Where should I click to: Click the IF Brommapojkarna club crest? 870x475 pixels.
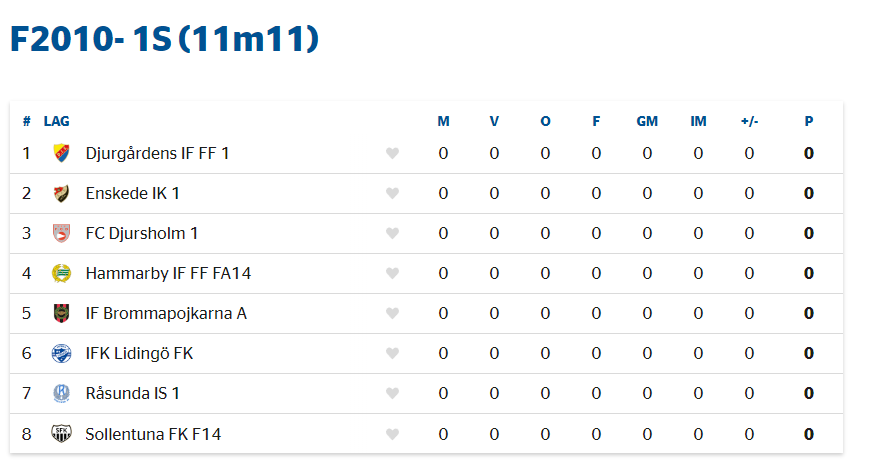pyautogui.click(x=61, y=313)
